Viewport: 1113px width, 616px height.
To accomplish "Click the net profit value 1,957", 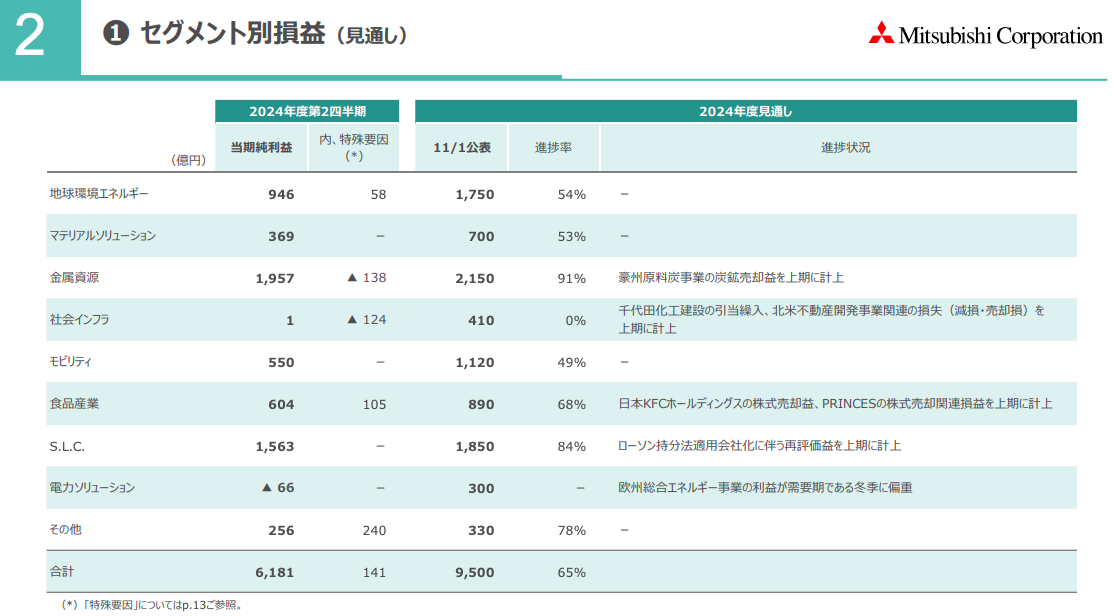I will click(275, 279).
